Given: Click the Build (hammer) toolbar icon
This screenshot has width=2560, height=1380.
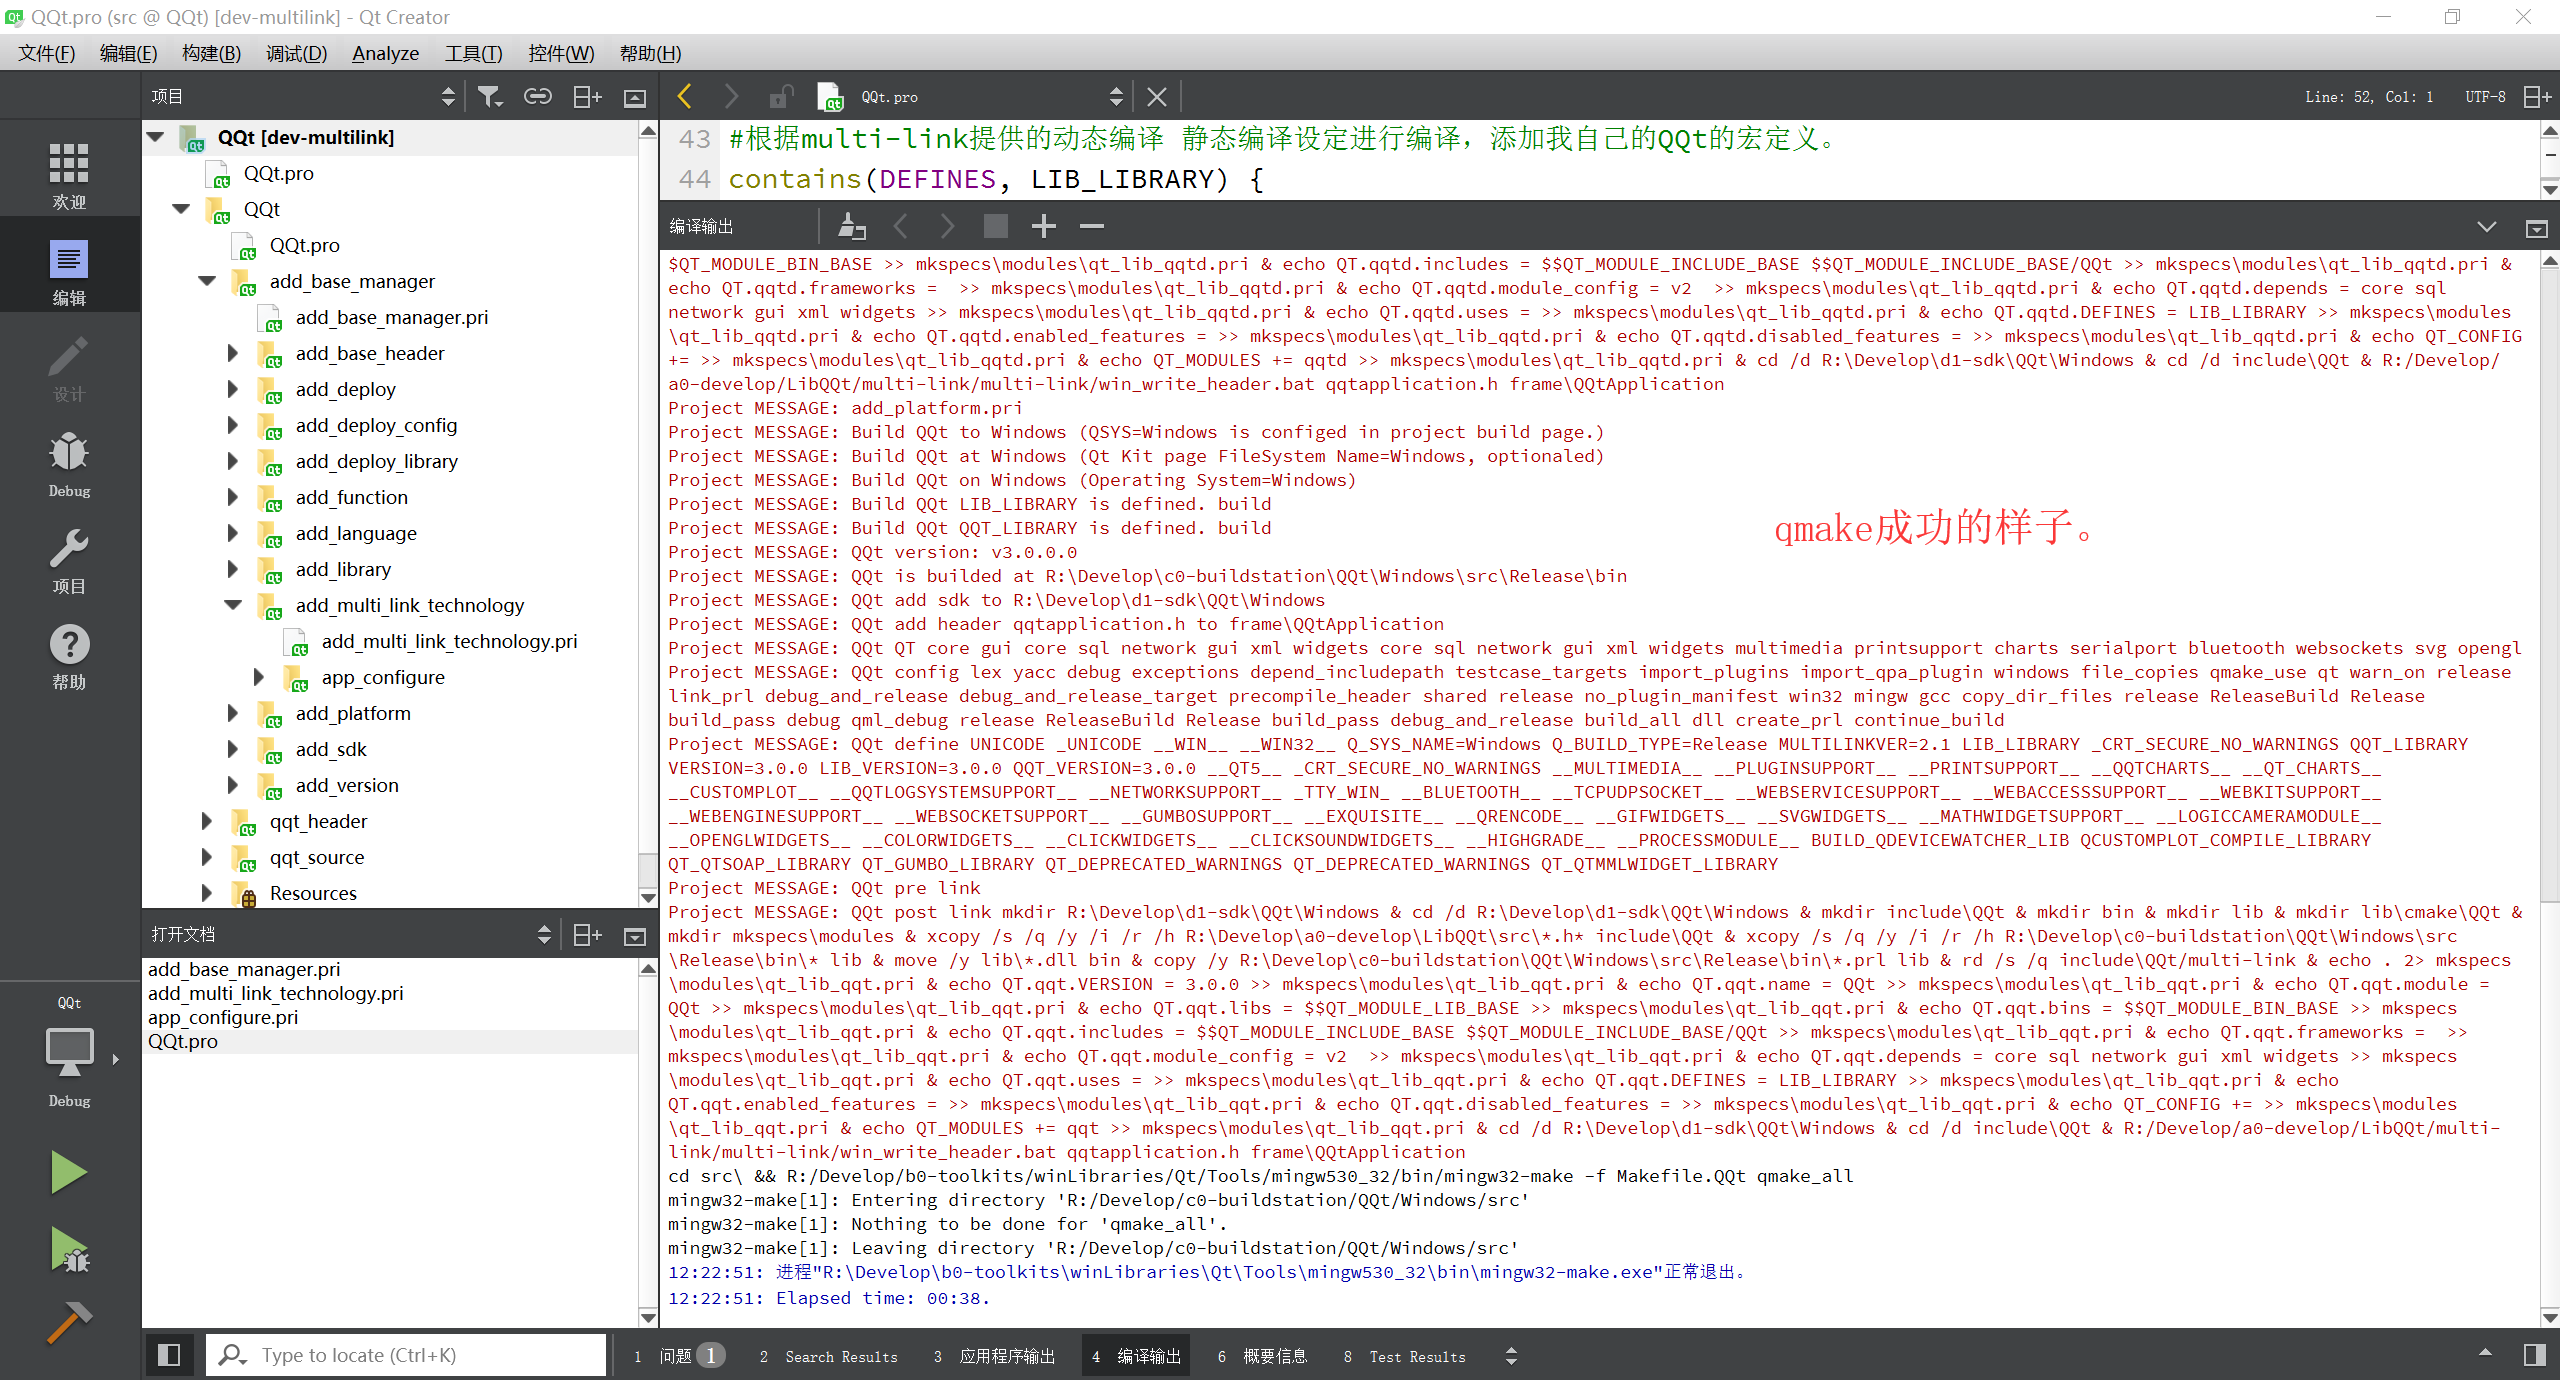Looking at the screenshot, I should [66, 1326].
